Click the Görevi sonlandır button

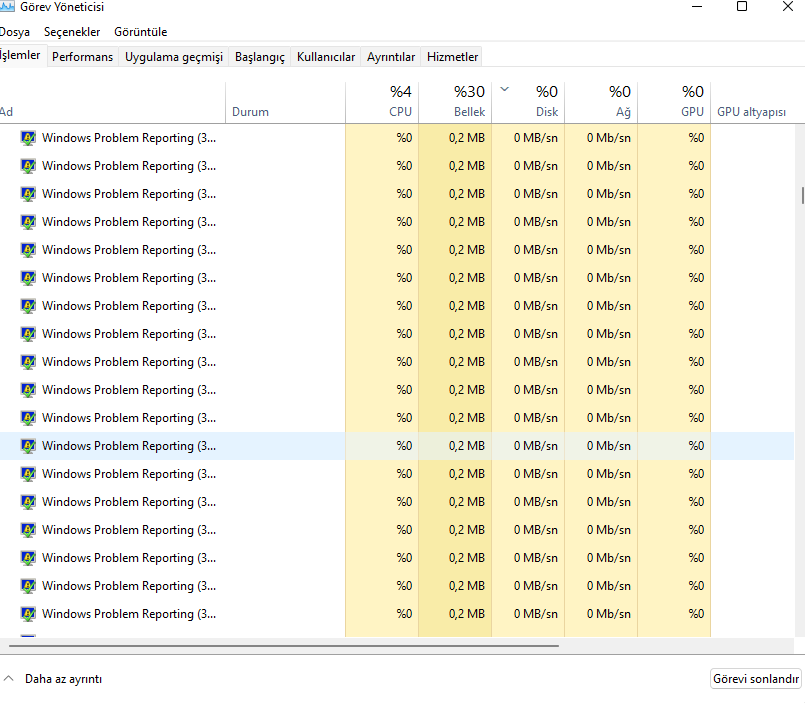(756, 679)
